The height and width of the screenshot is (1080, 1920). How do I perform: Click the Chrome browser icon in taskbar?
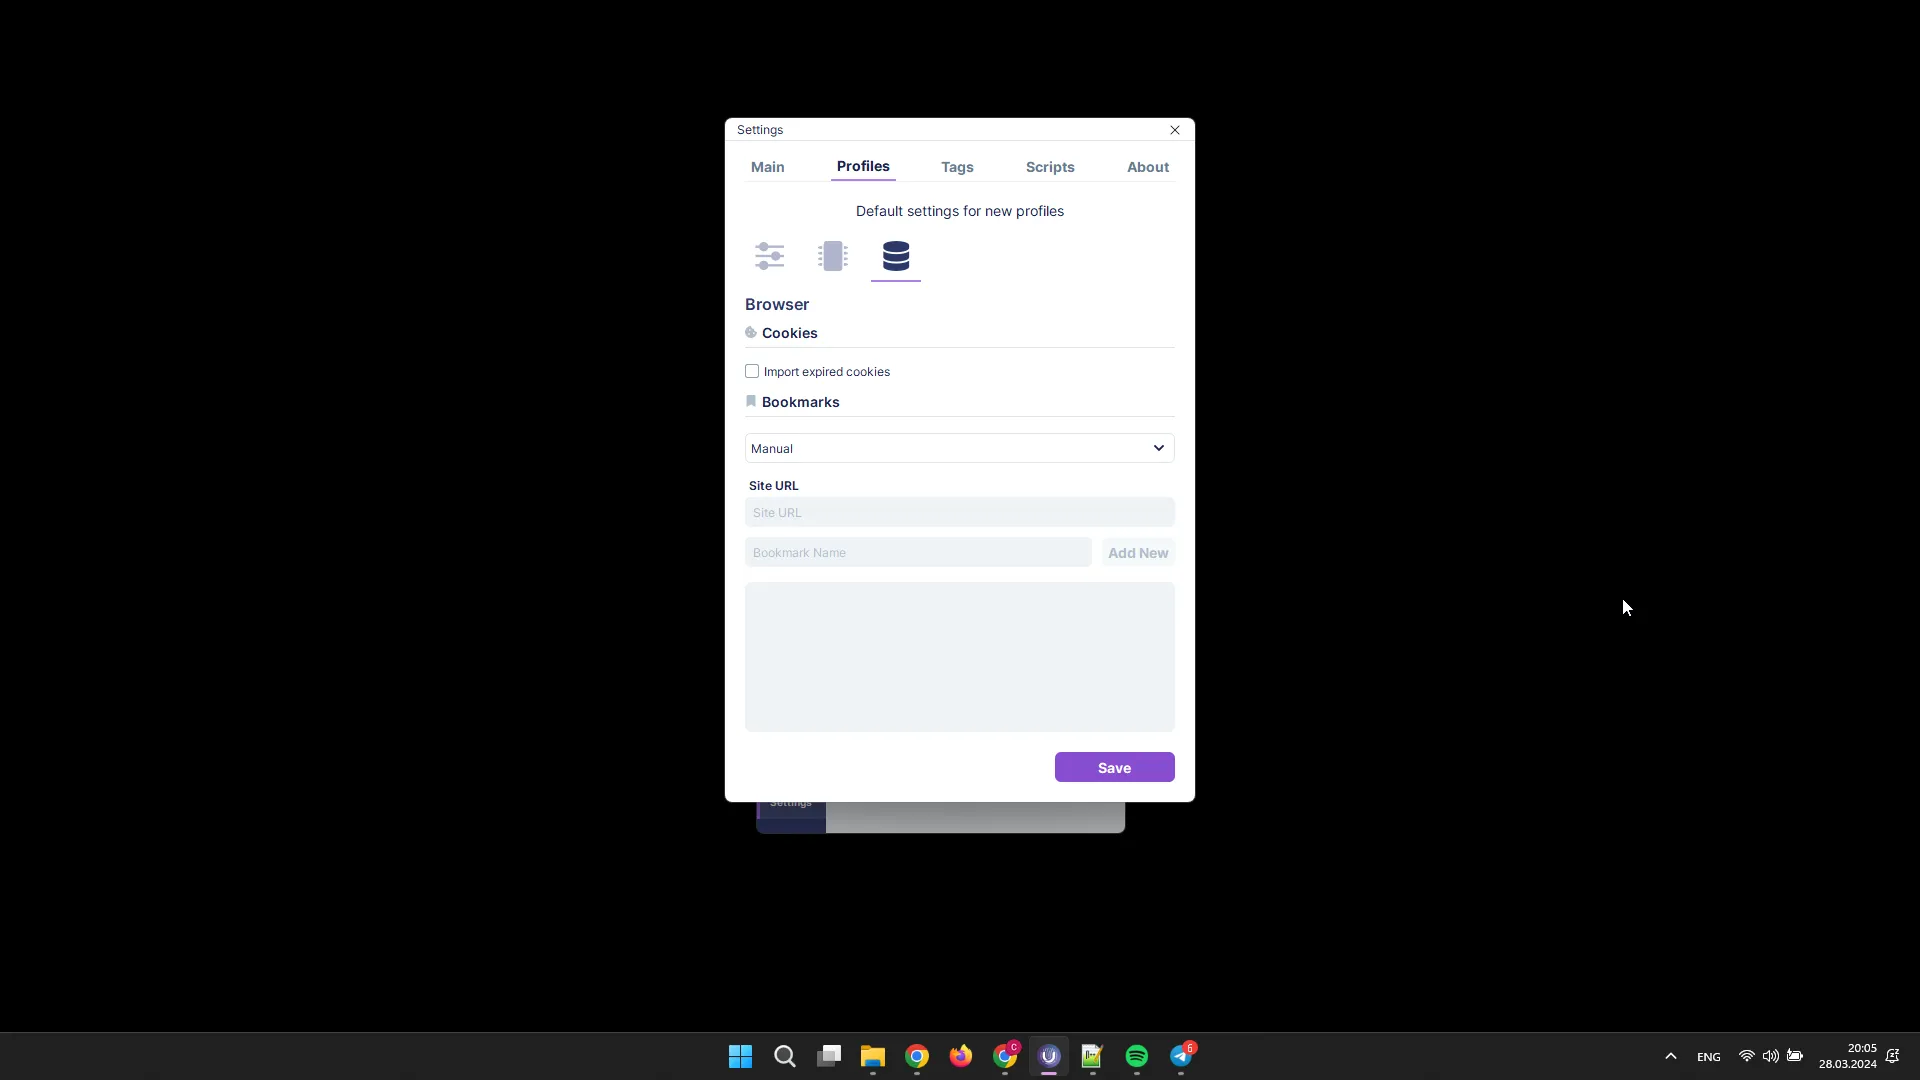(x=918, y=1055)
